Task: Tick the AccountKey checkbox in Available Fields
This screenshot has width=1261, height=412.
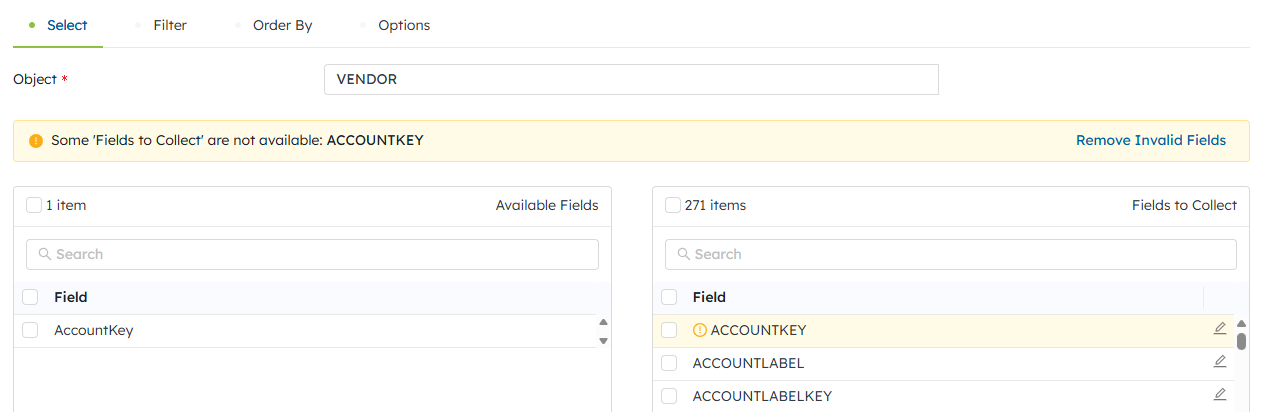Action: 30,330
